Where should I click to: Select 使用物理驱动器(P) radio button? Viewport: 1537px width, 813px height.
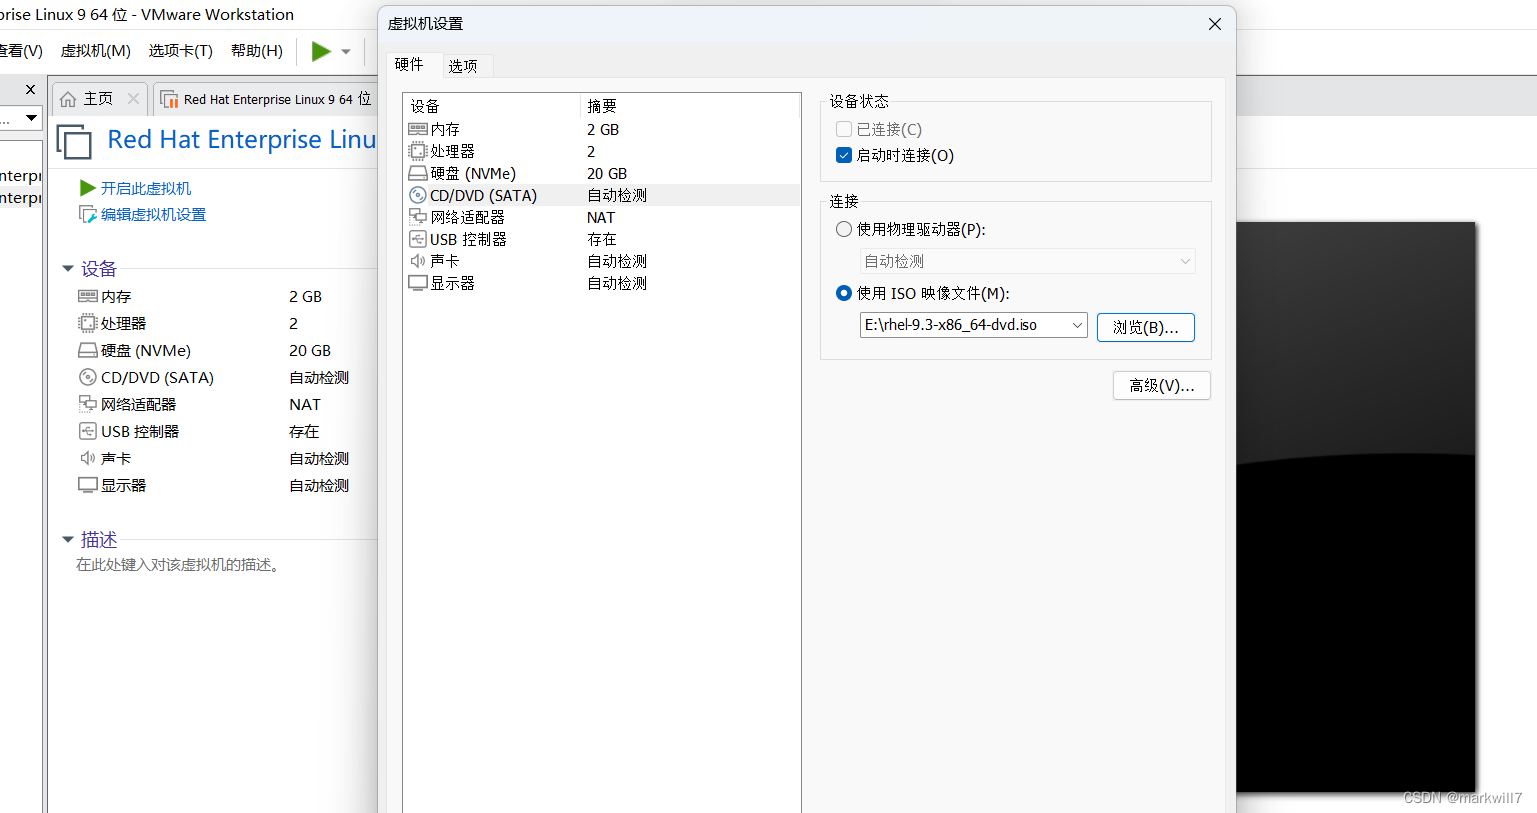pos(844,229)
